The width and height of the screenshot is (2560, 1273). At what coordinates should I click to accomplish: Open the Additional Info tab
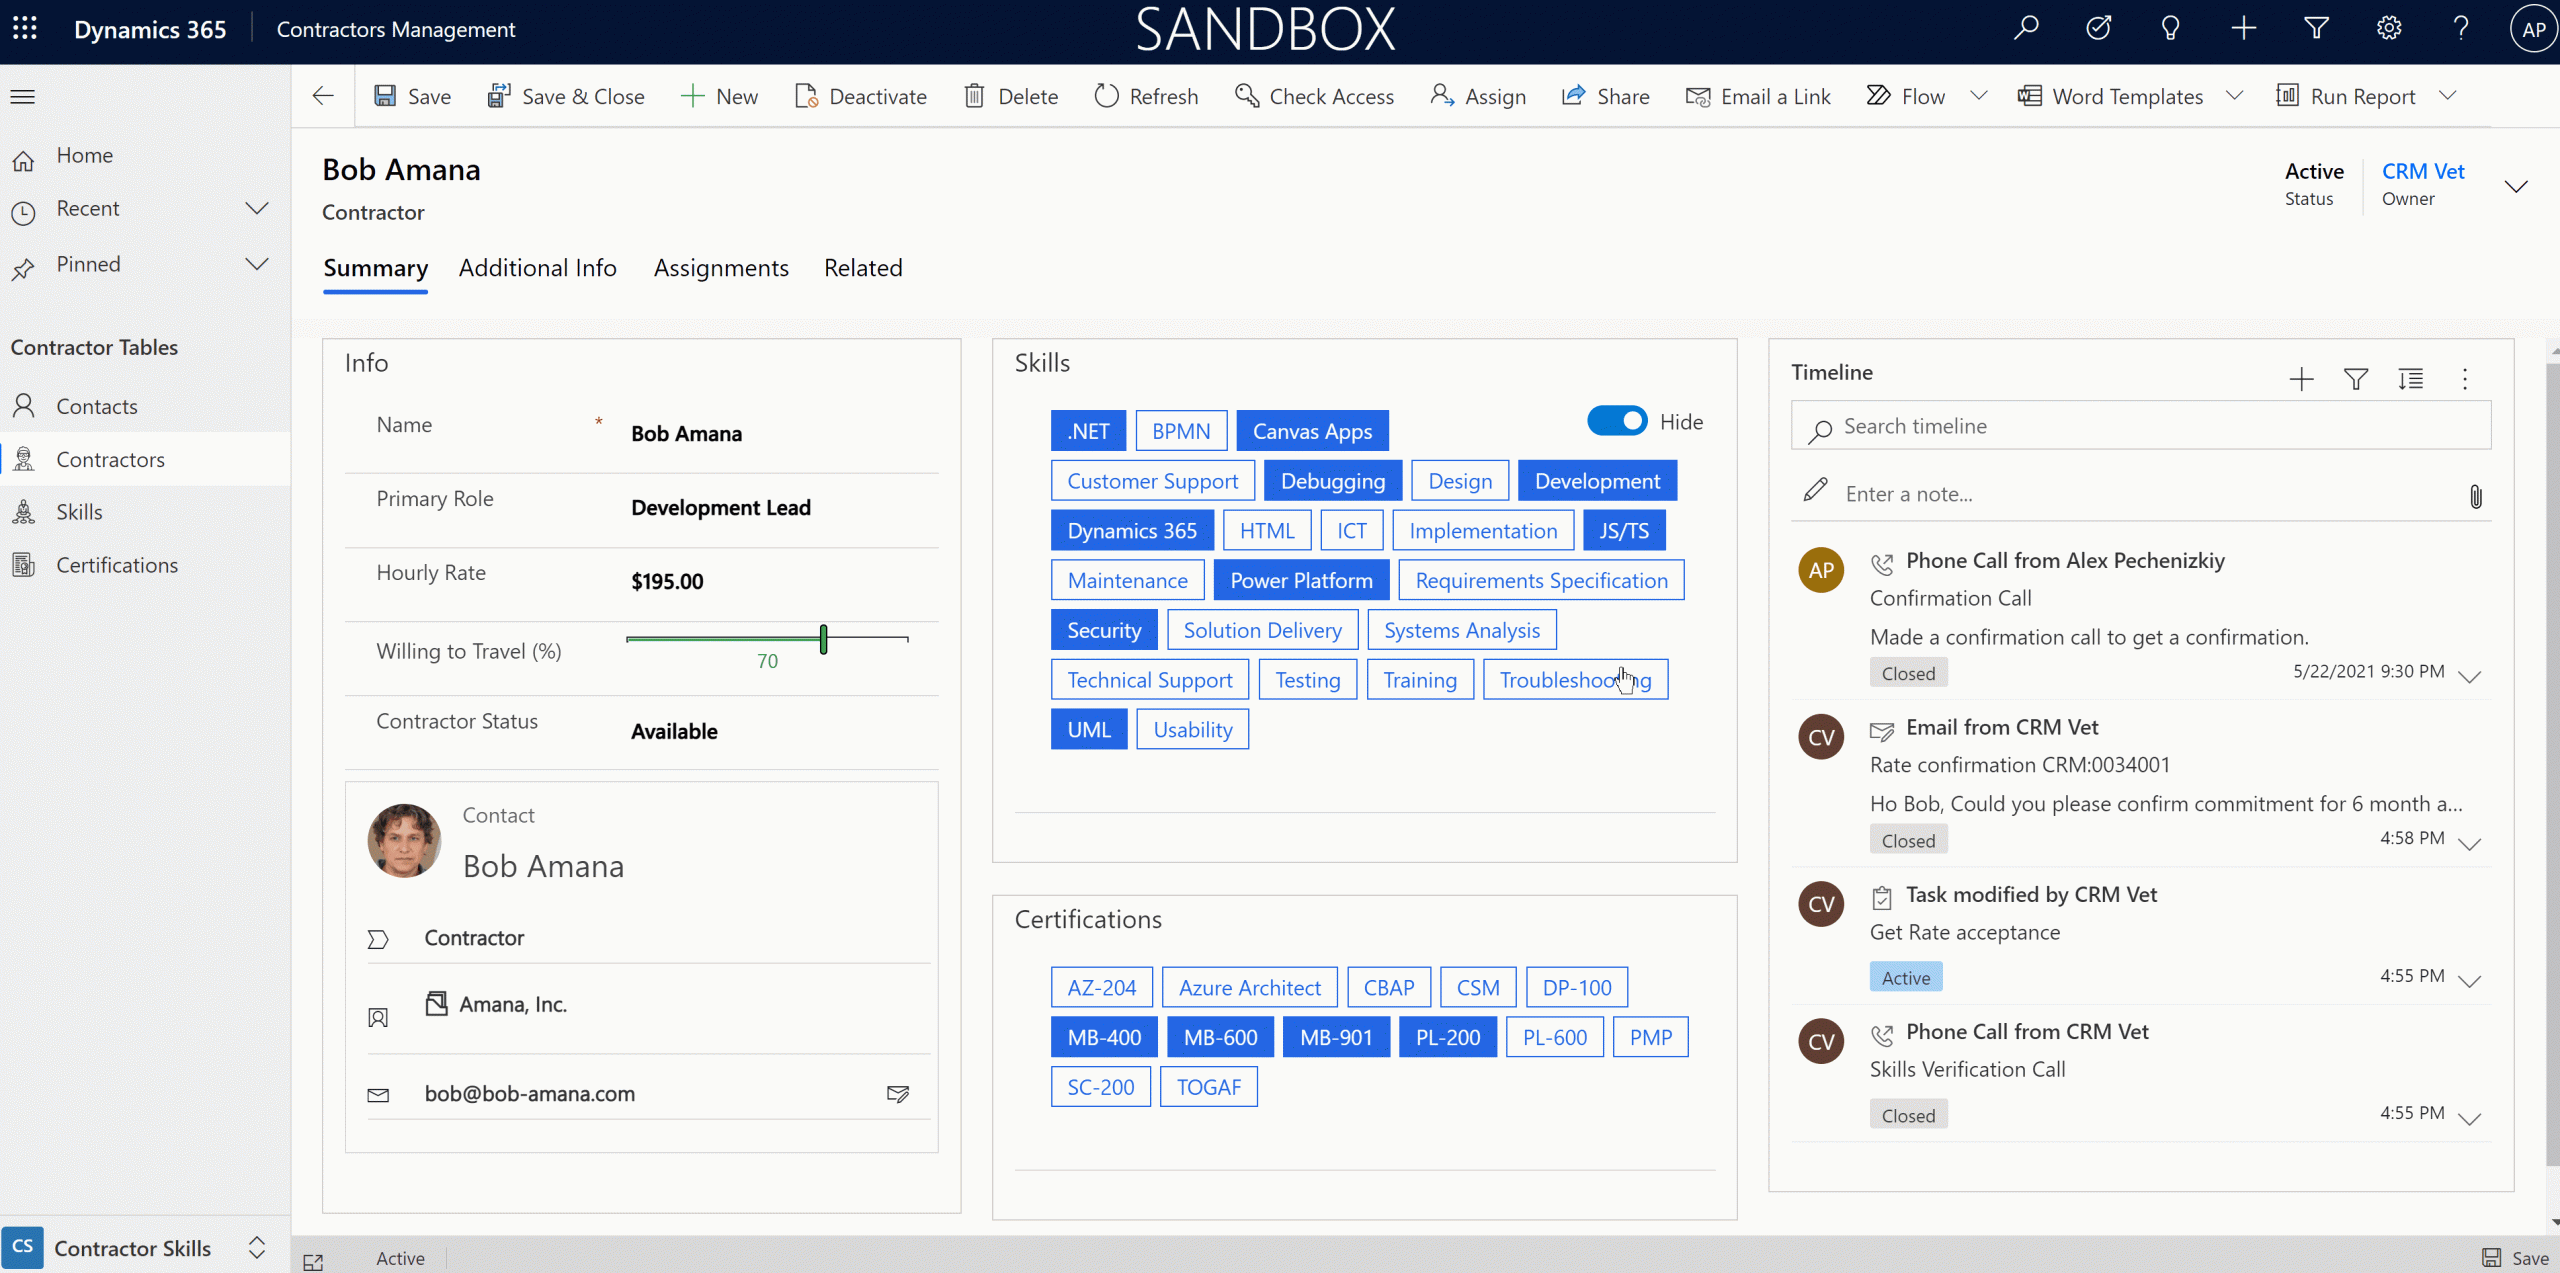(537, 268)
